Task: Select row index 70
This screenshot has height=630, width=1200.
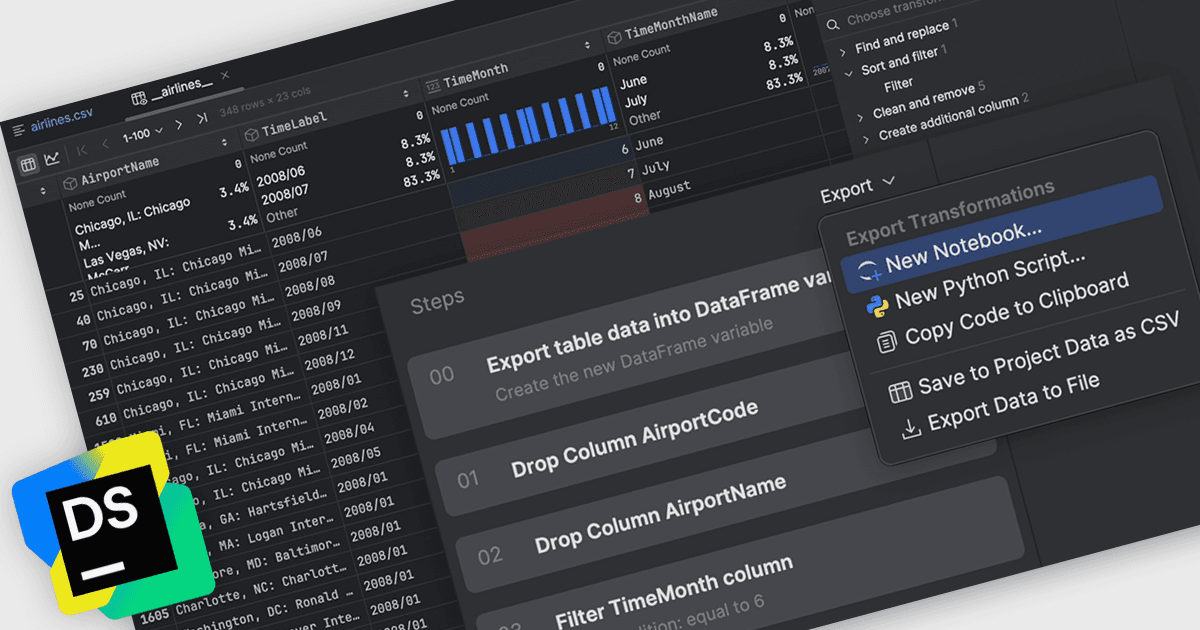Action: pos(90,346)
